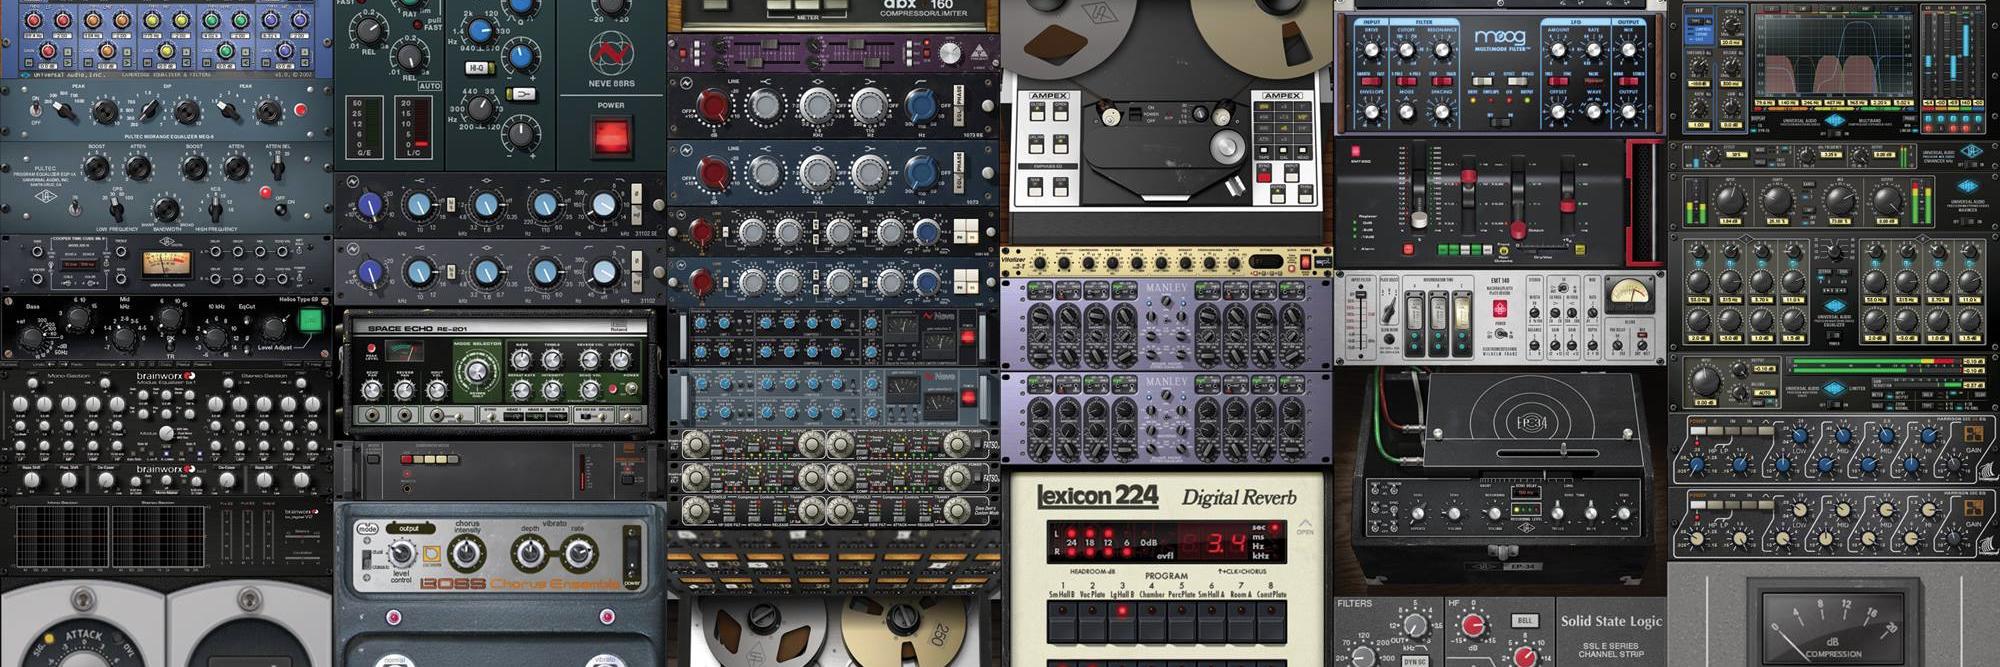Click the Boss Chorus output label

coord(409,528)
